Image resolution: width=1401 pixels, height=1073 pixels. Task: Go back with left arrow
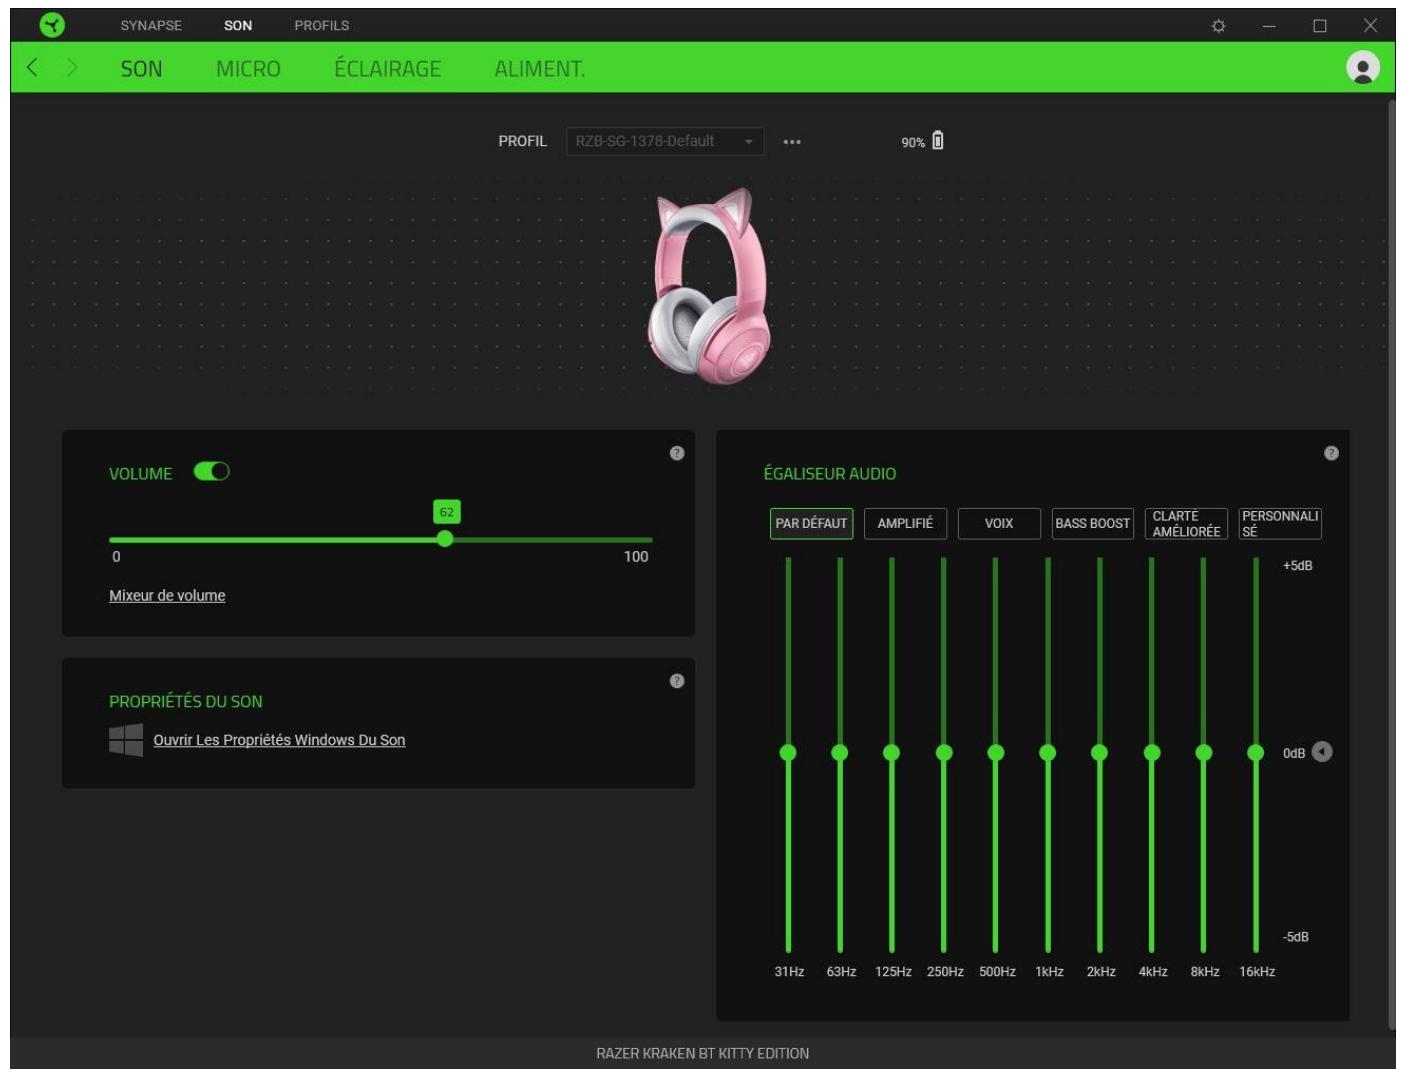click(x=32, y=67)
